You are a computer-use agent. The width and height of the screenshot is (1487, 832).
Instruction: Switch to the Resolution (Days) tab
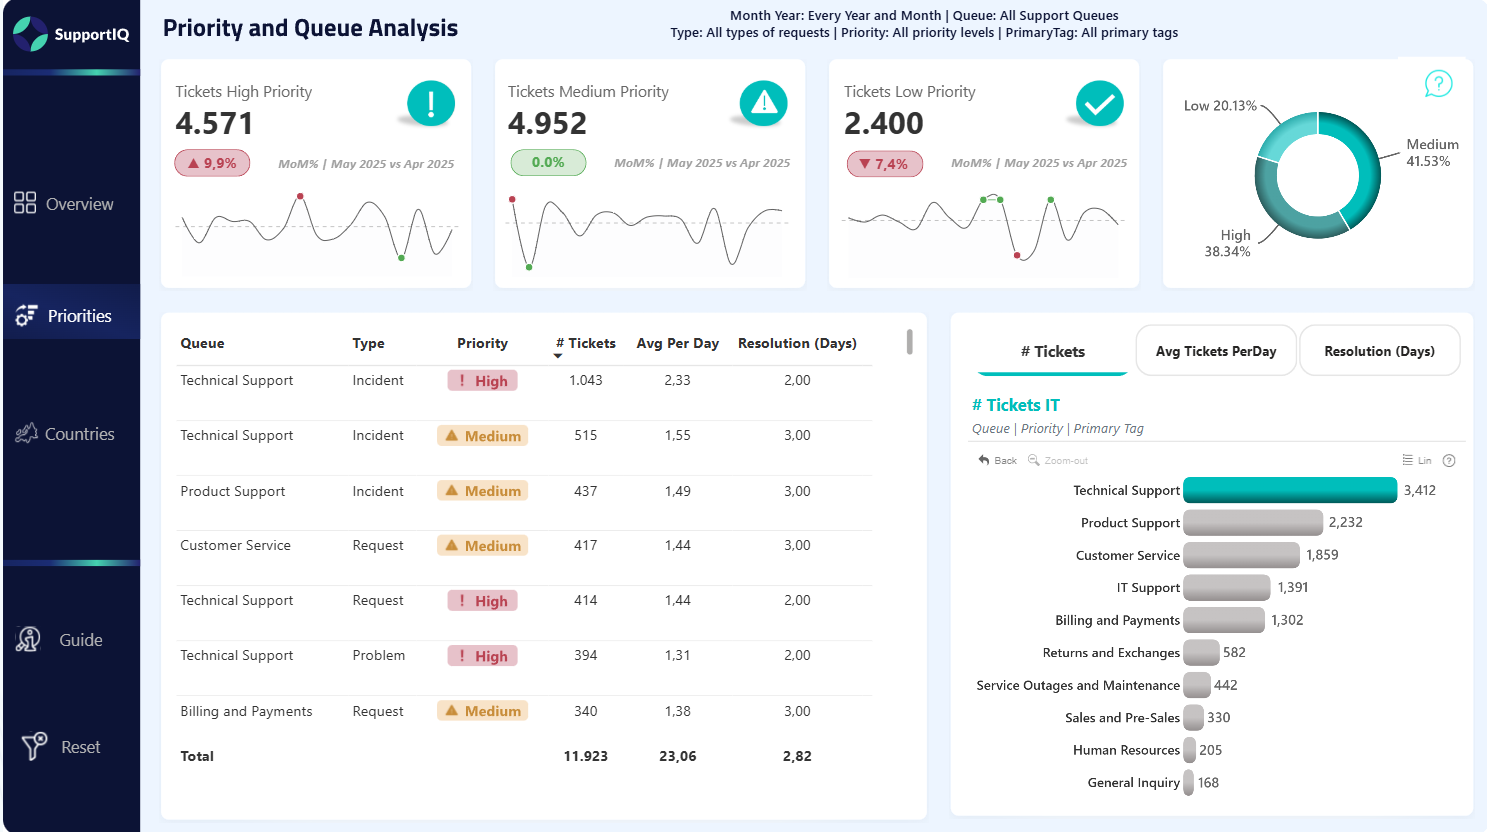[1379, 351]
